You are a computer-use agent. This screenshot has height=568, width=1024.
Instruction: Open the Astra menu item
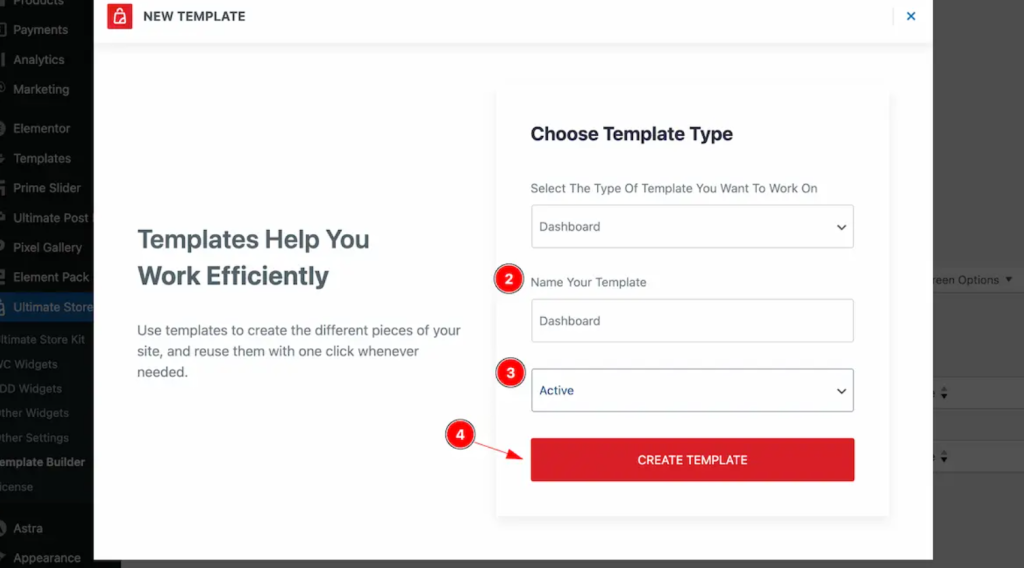pyautogui.click(x=27, y=528)
